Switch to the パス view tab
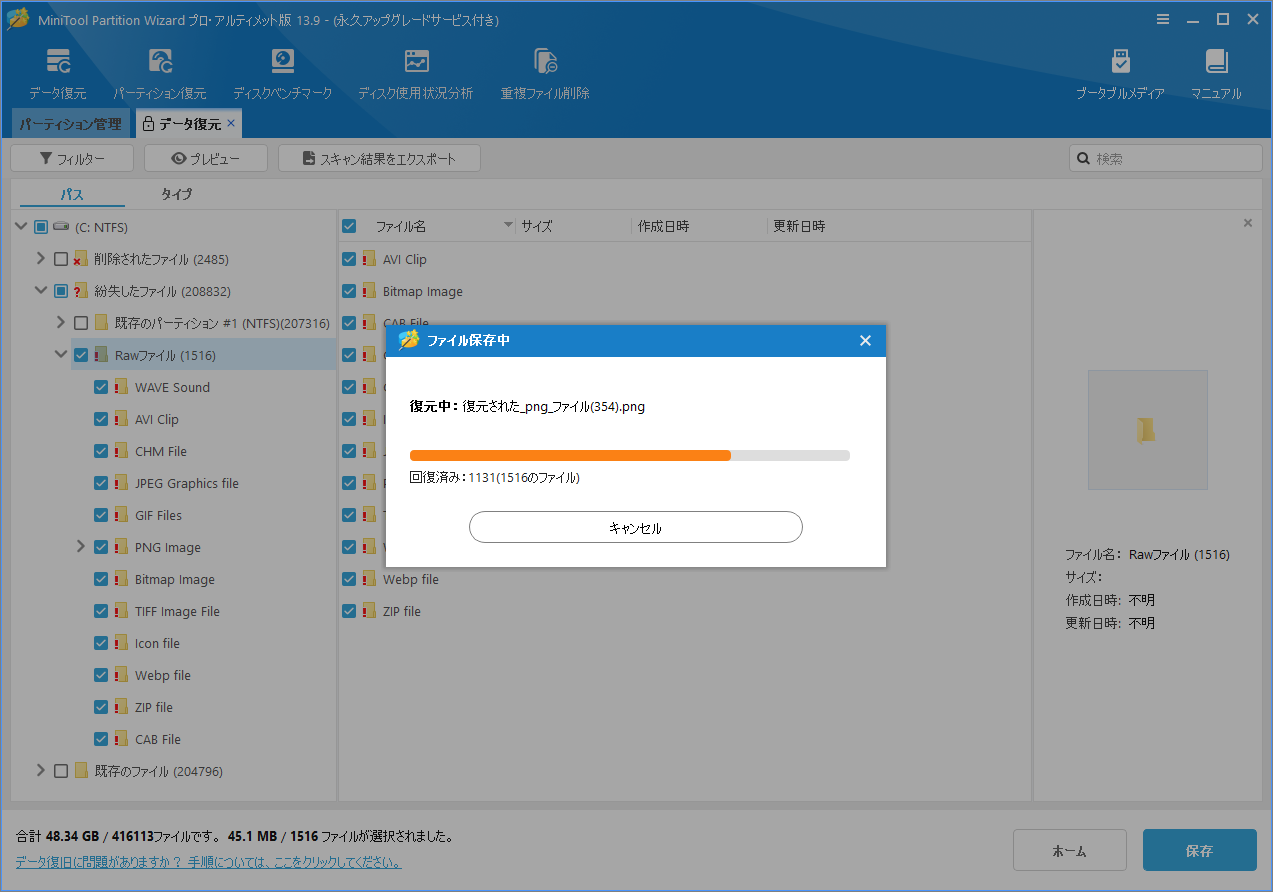 [72, 194]
